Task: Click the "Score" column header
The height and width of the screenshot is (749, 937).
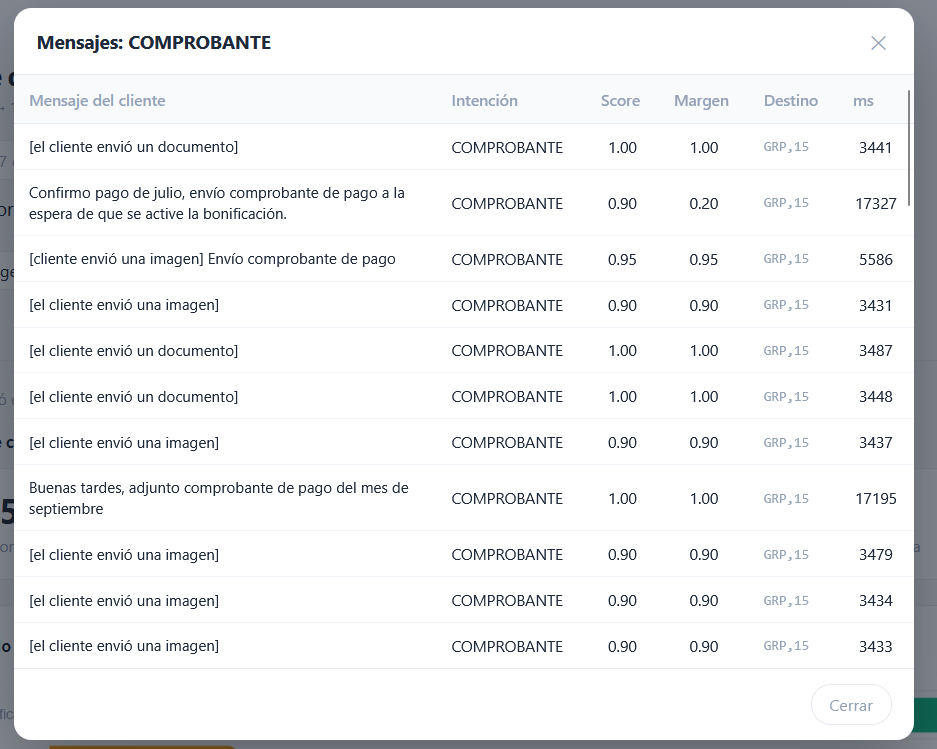Action: coord(620,100)
